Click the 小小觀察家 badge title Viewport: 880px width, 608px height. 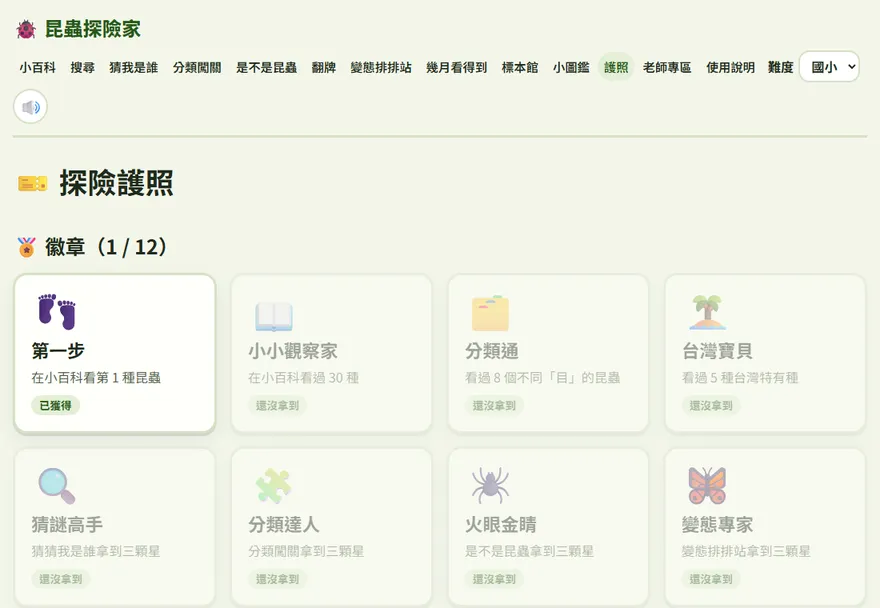click(293, 351)
